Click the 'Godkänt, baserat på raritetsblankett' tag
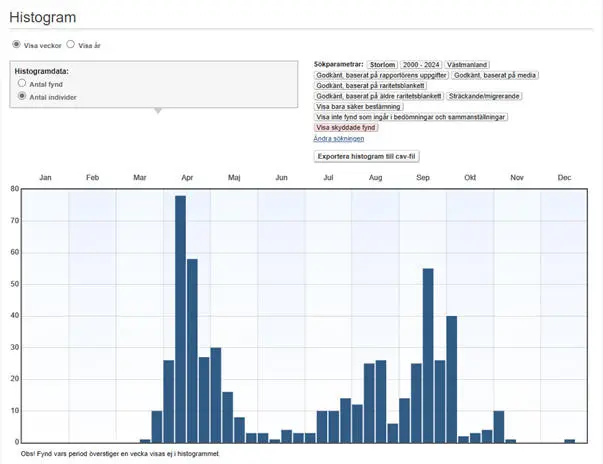The image size is (603, 464). tap(371, 85)
